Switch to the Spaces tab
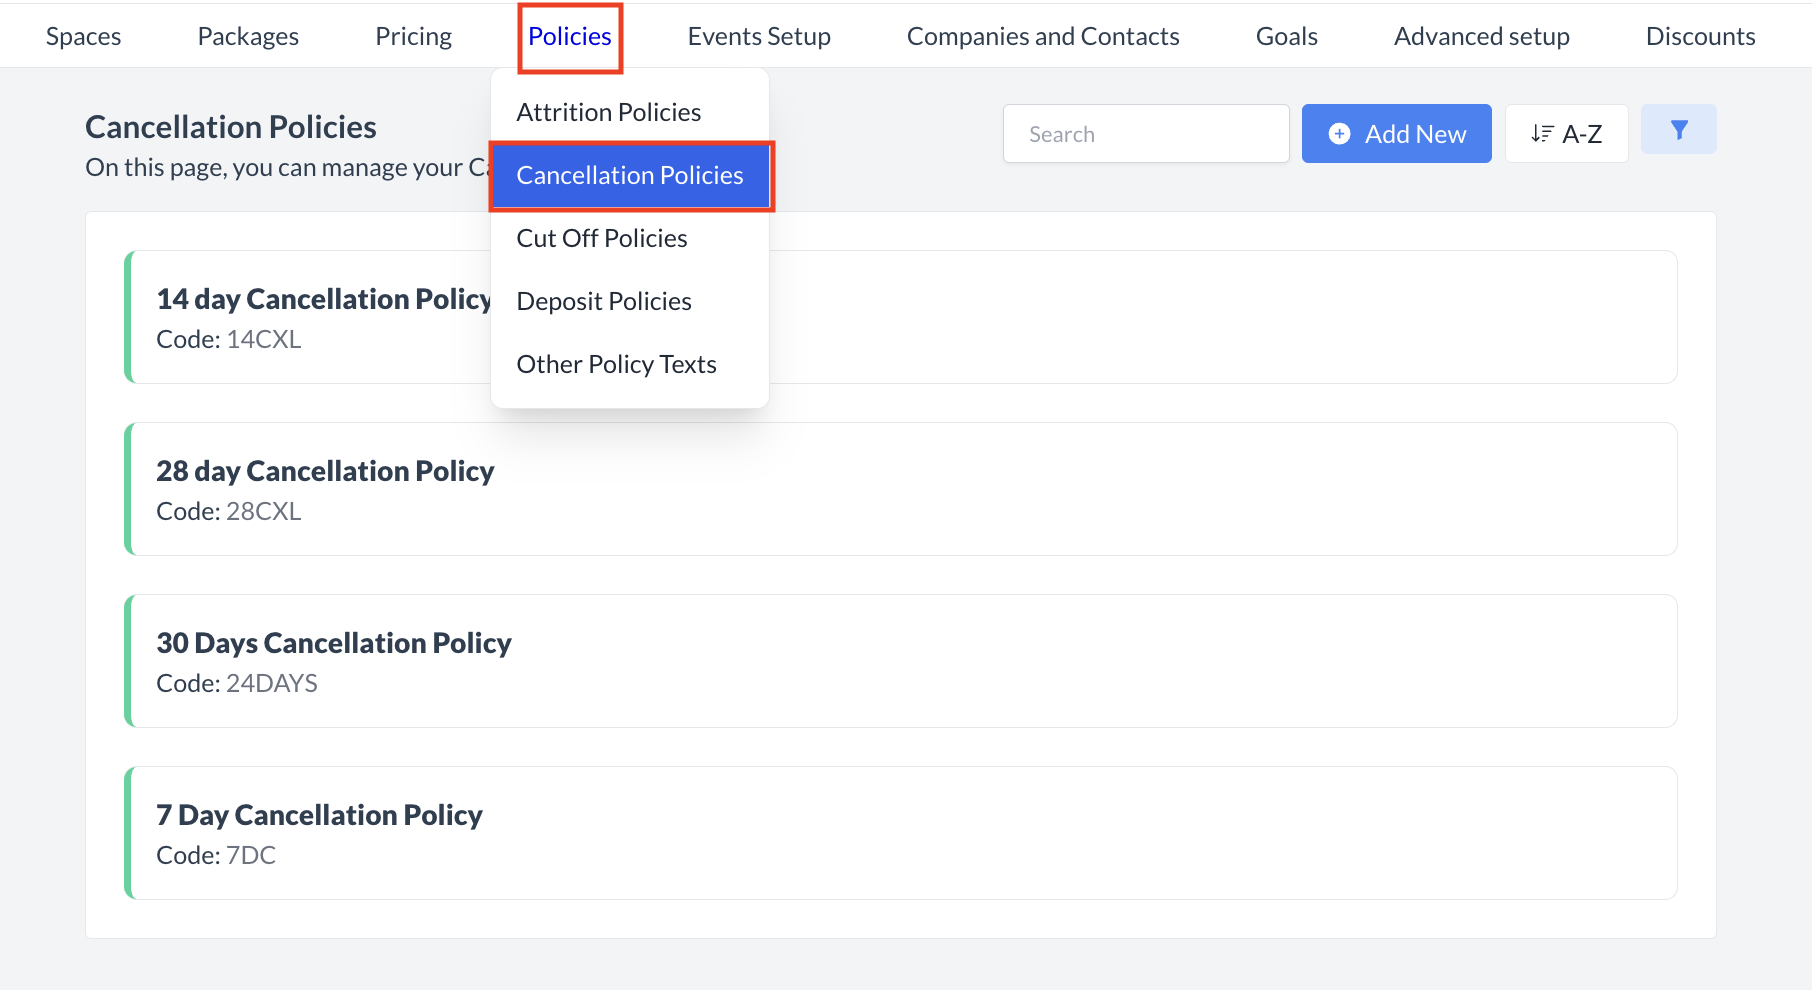 click(83, 36)
